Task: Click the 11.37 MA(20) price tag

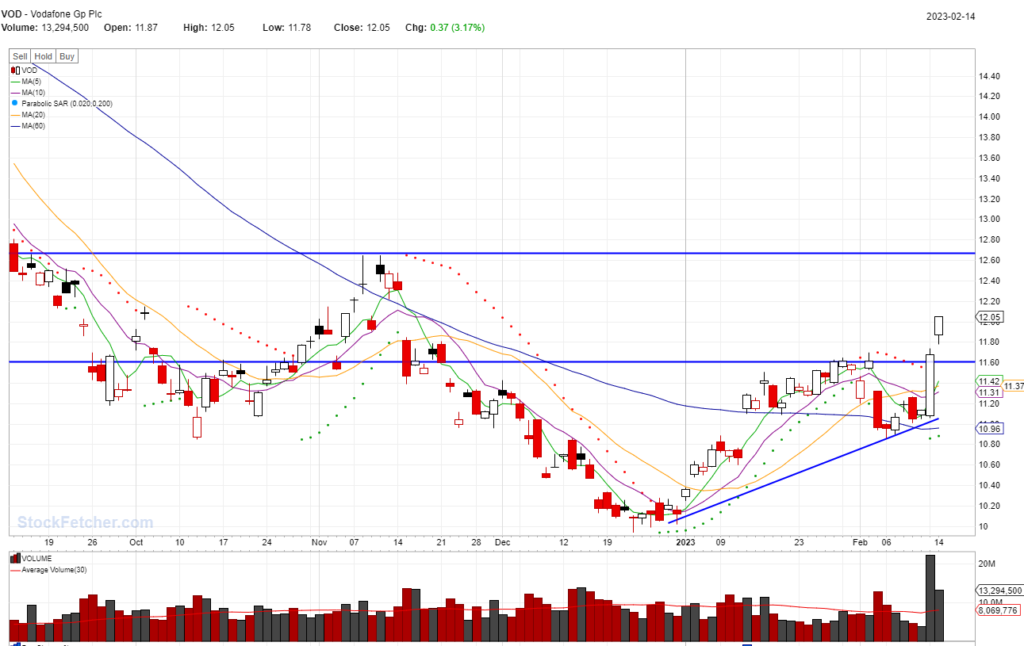Action: [x=1014, y=386]
